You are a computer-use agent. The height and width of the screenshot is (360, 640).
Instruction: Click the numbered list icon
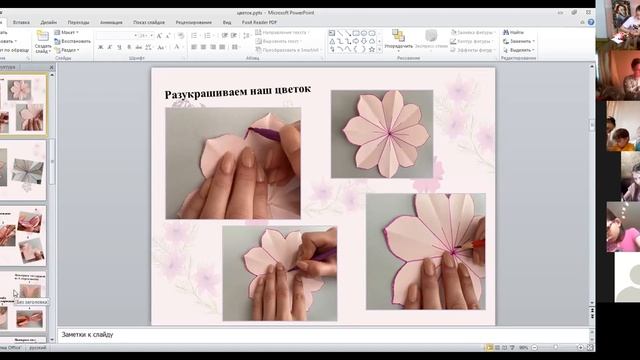point(207,36)
